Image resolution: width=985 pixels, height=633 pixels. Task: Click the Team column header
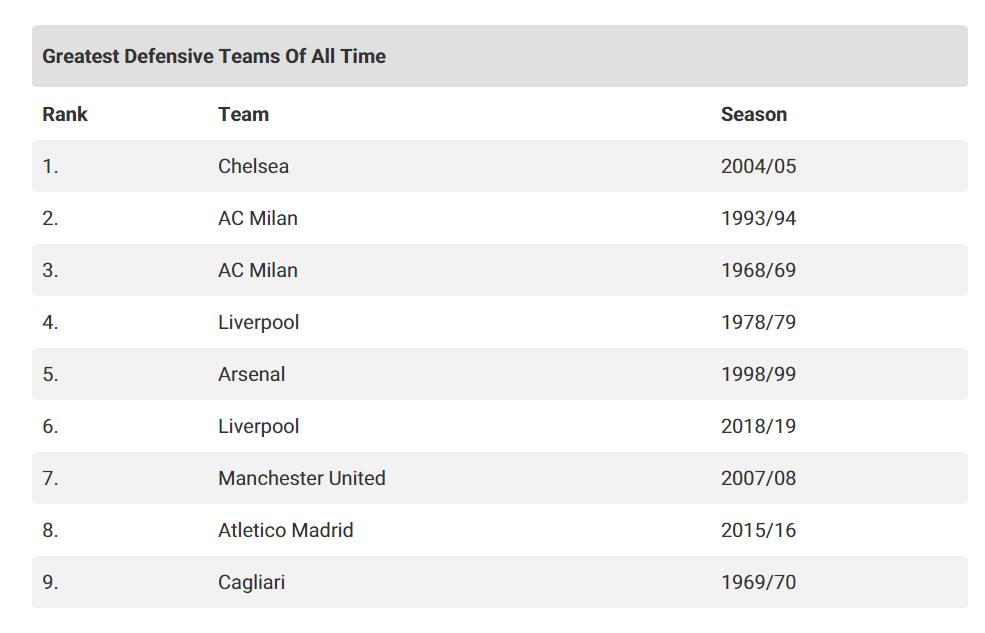coord(243,114)
